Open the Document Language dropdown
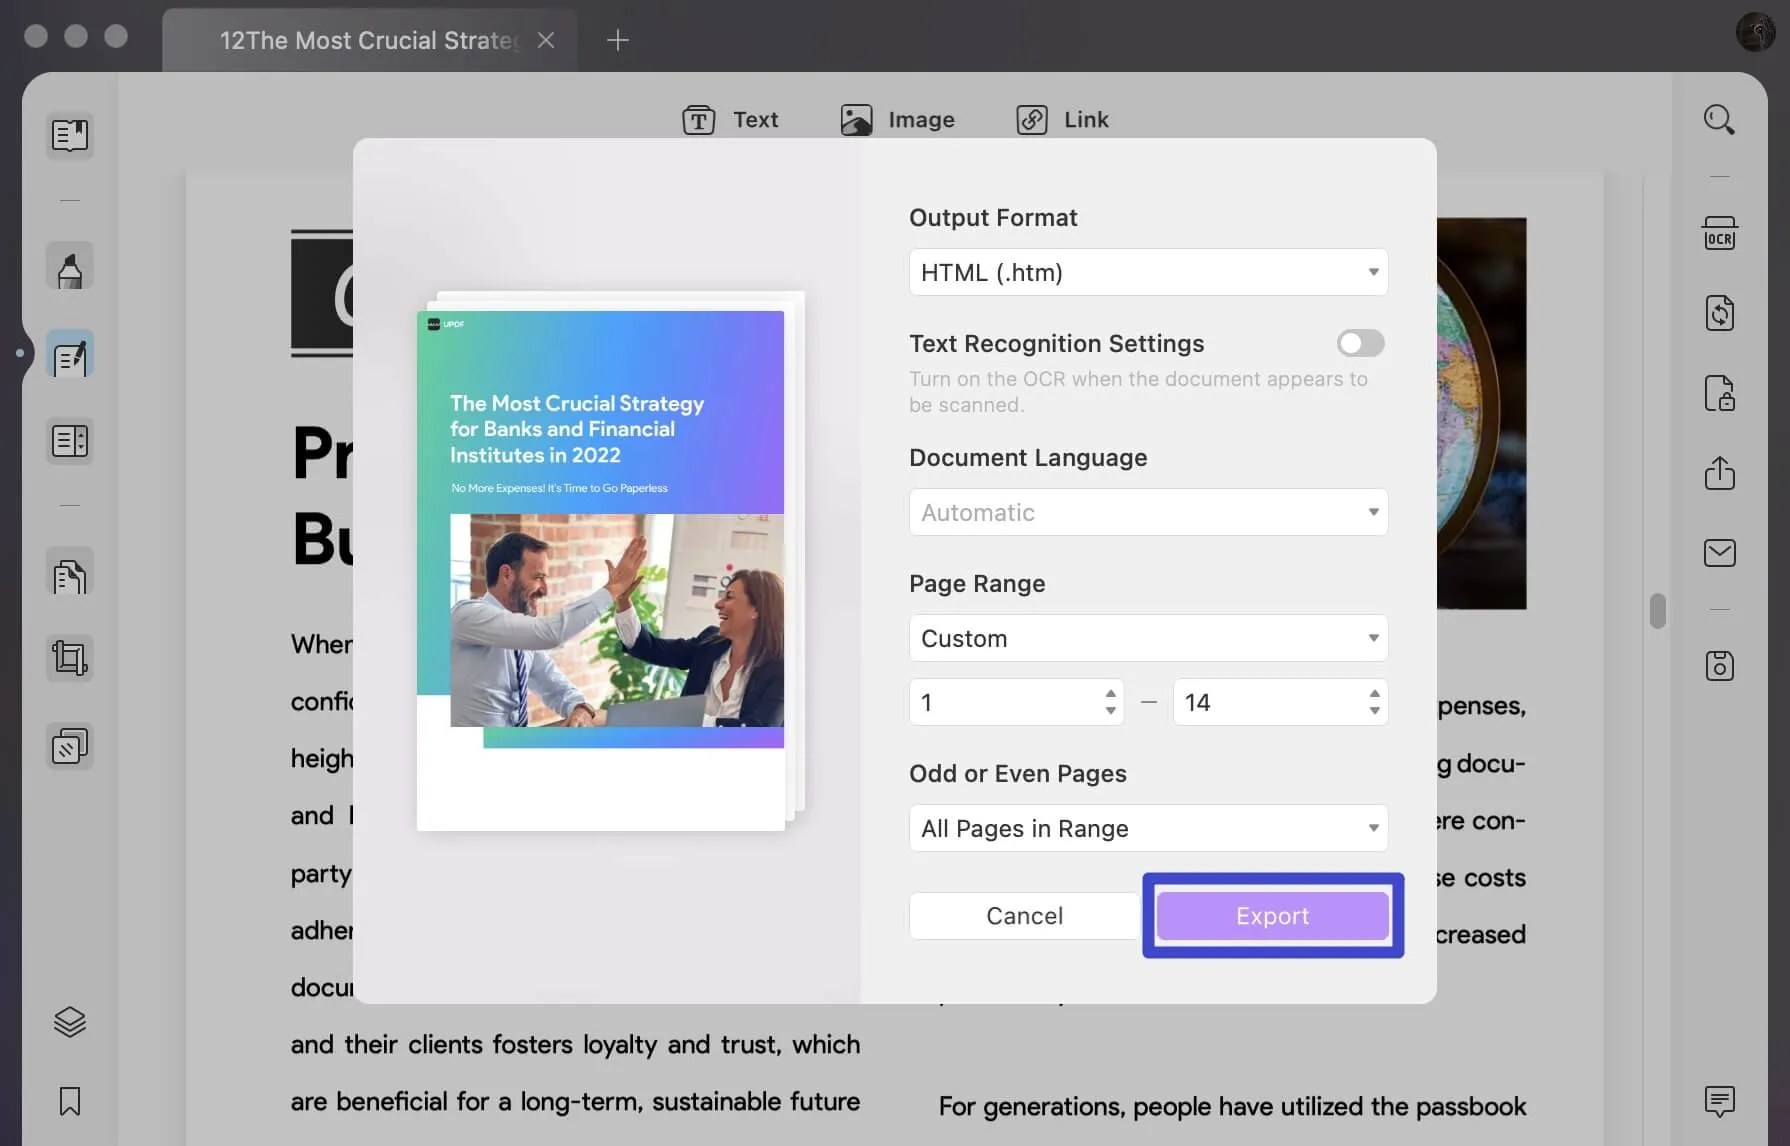Image resolution: width=1790 pixels, height=1146 pixels. coord(1147,512)
